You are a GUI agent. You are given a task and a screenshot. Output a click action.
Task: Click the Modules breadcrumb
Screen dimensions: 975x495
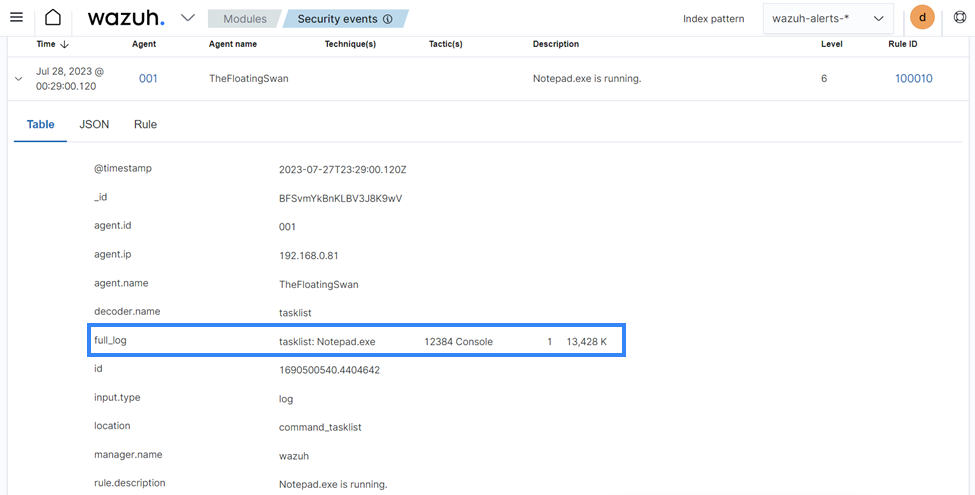(x=244, y=19)
